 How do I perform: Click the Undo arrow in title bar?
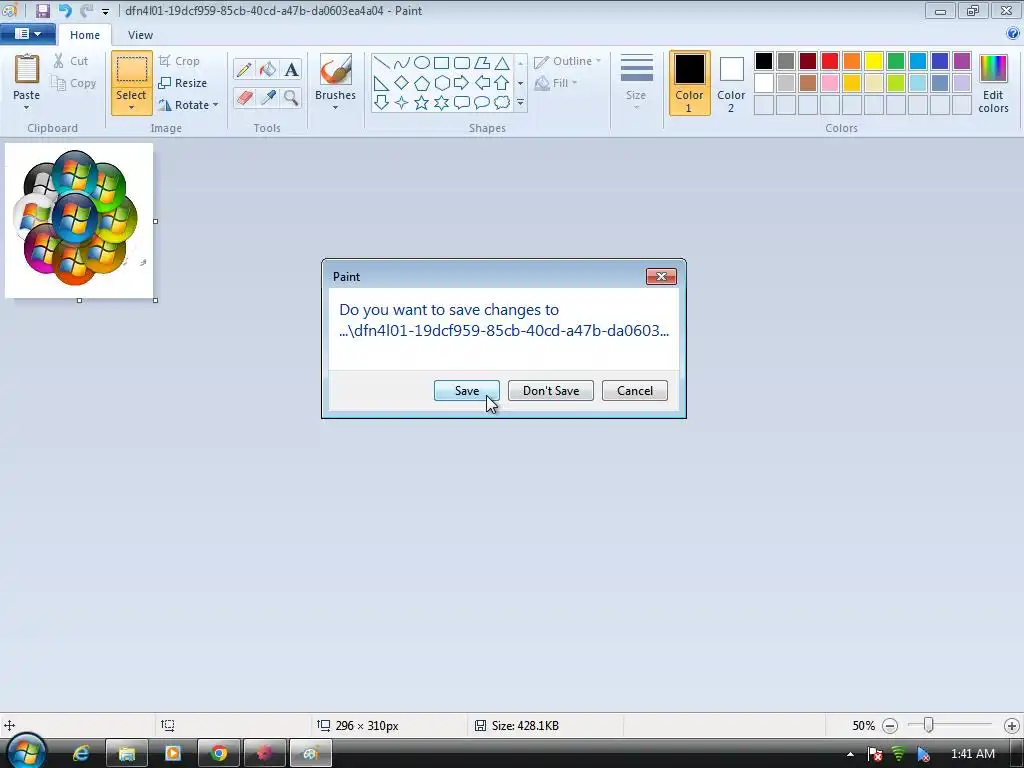pos(65,10)
